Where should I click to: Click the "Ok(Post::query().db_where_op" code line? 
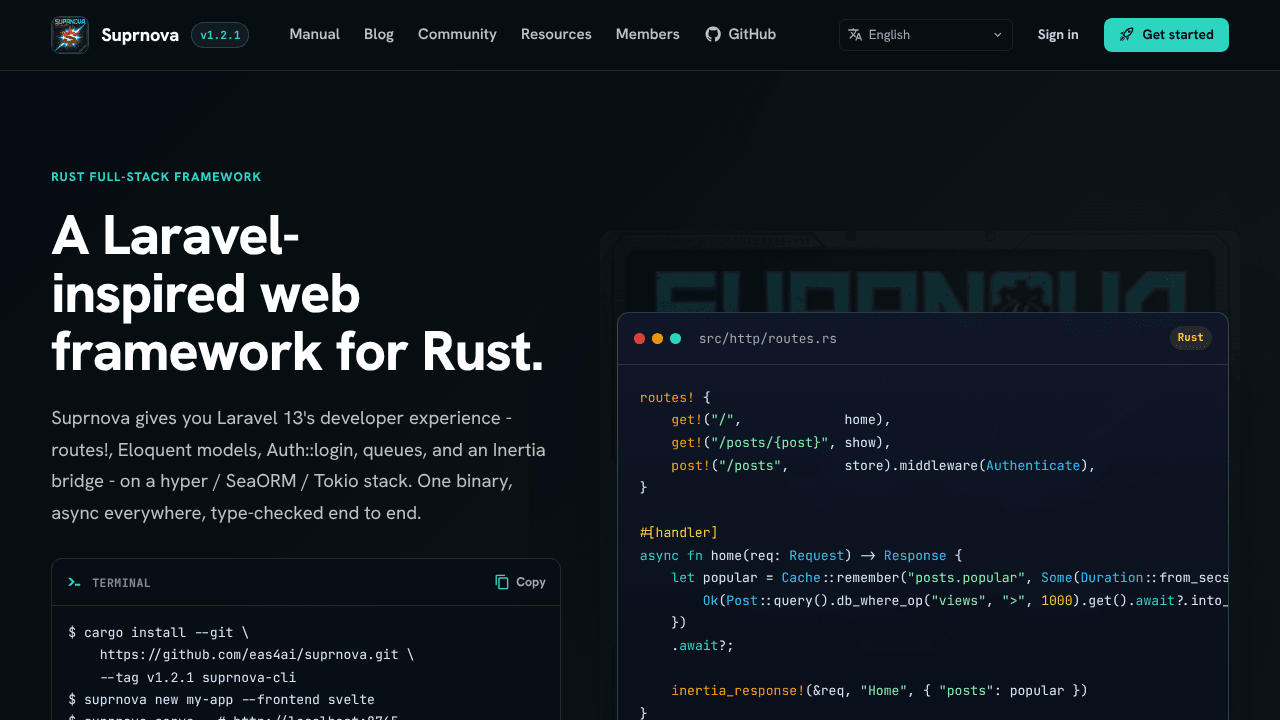pos(965,600)
